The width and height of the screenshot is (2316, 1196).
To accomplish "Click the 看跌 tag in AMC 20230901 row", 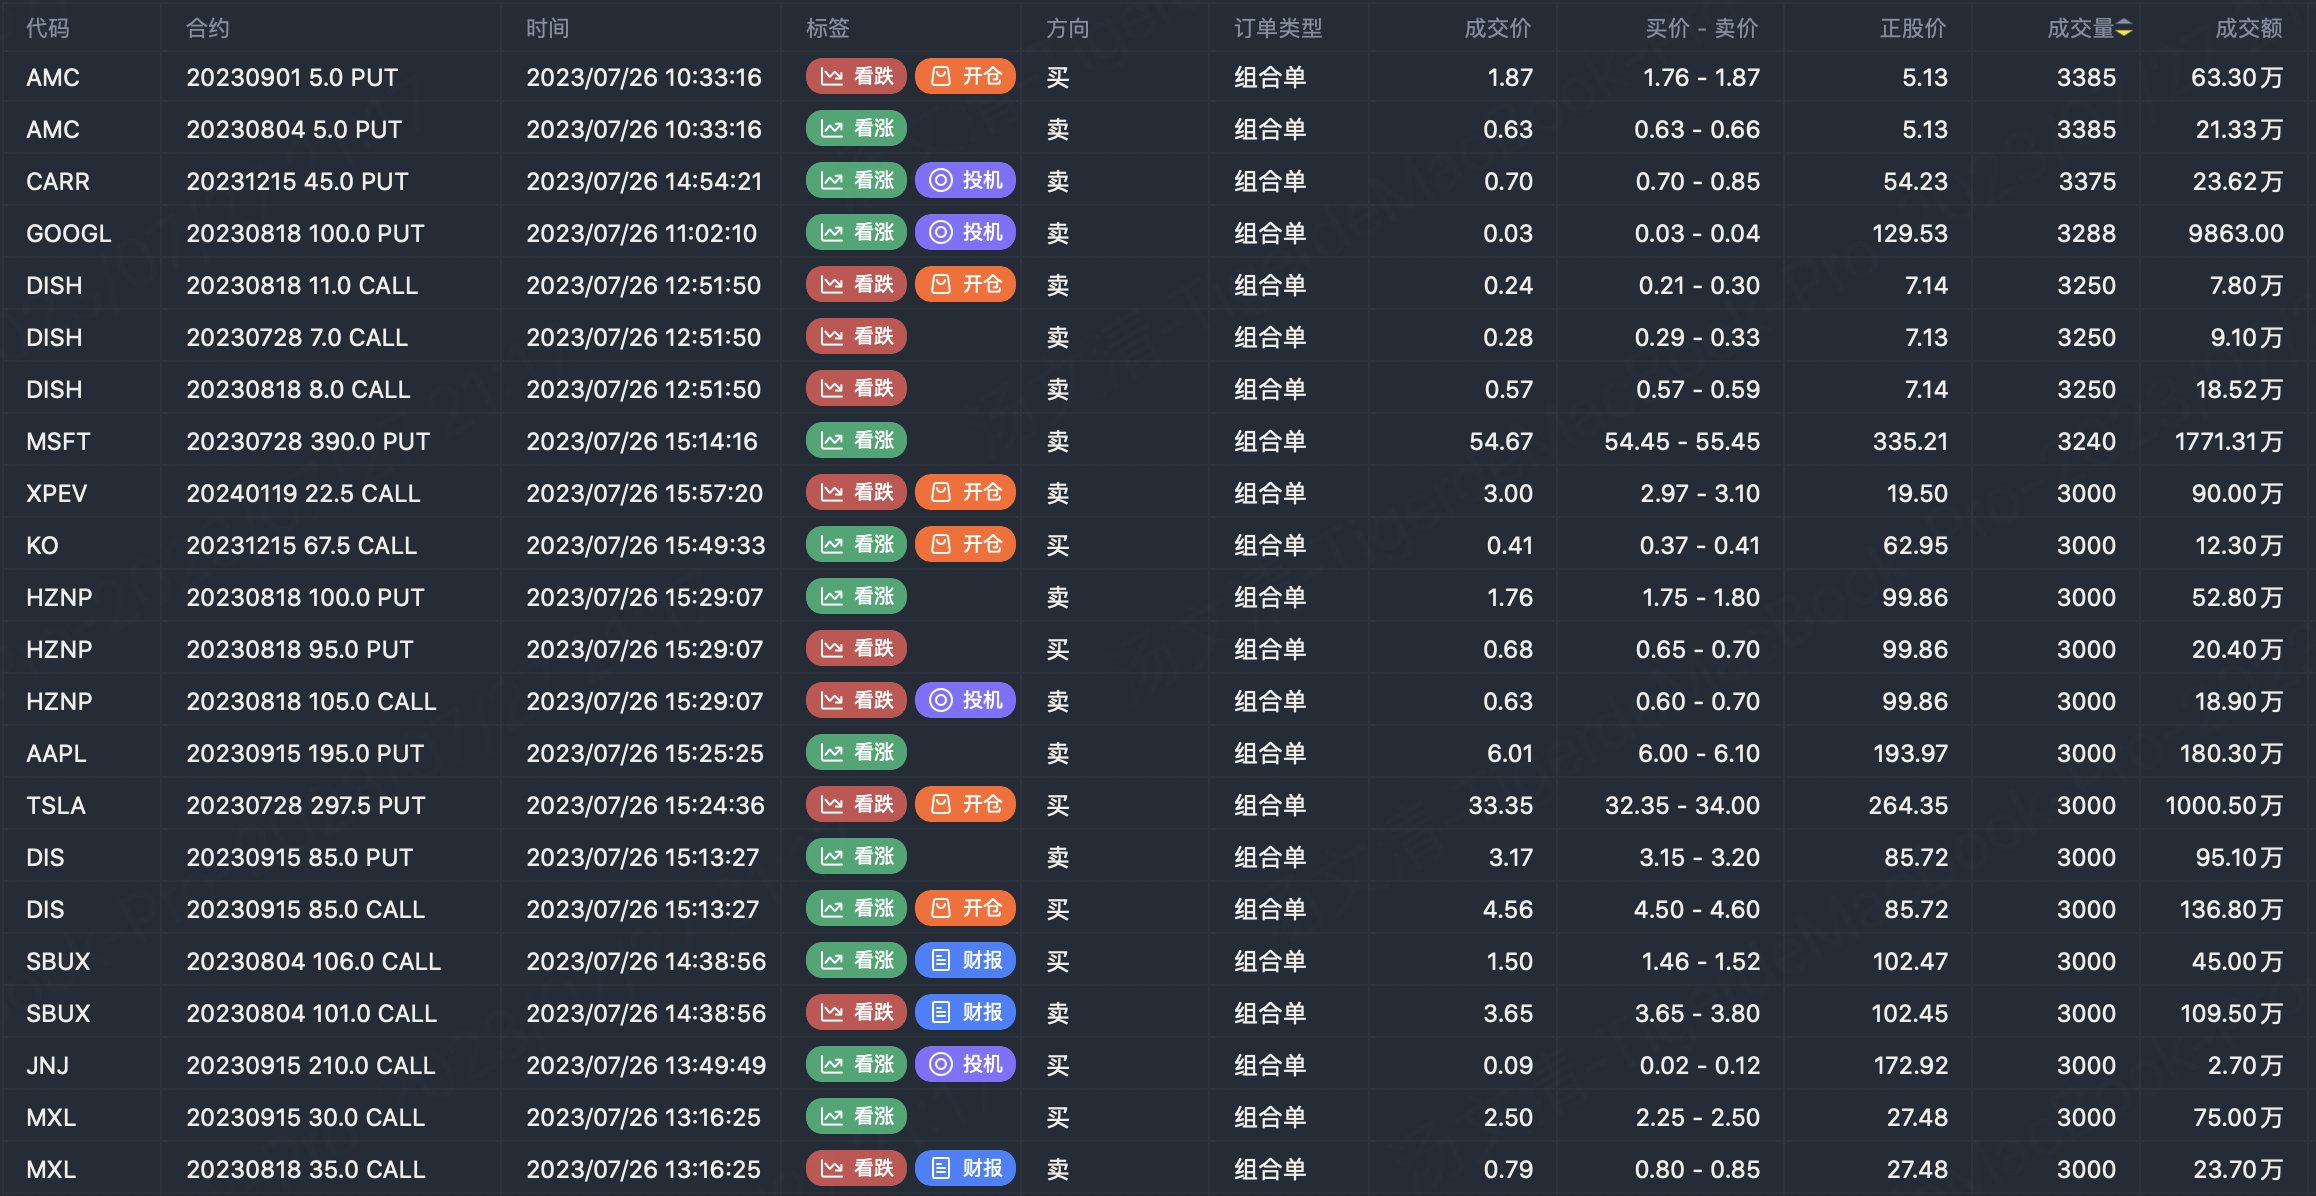I will (856, 77).
